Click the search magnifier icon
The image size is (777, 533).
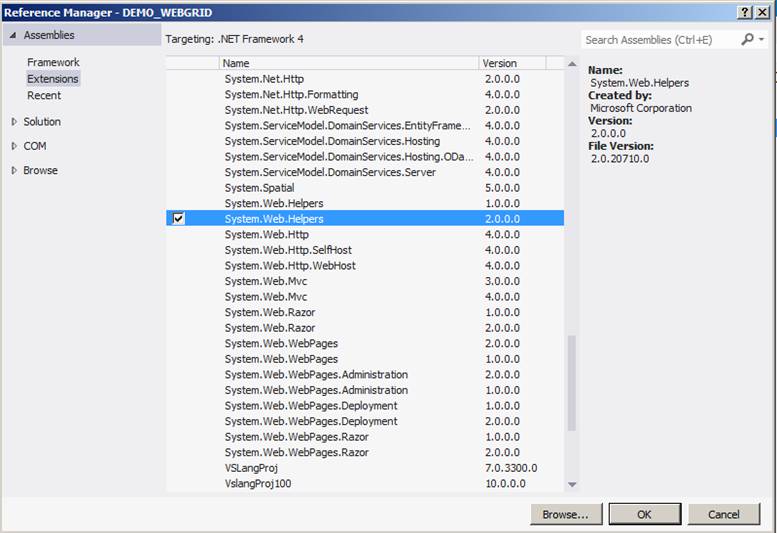pyautogui.click(x=747, y=39)
